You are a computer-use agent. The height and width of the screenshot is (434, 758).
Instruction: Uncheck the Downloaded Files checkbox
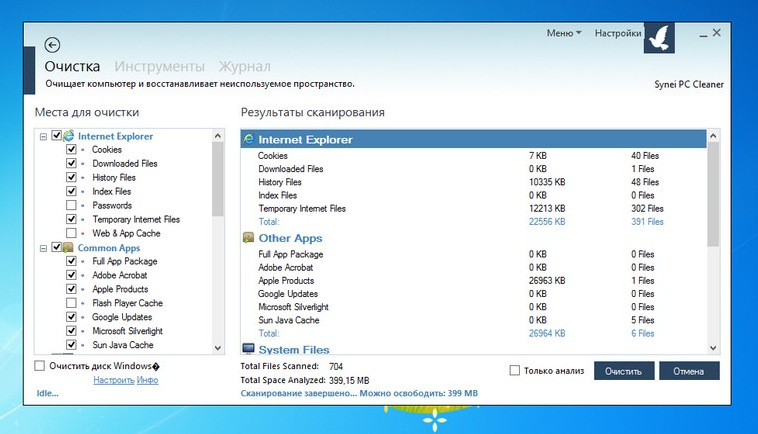pos(71,163)
